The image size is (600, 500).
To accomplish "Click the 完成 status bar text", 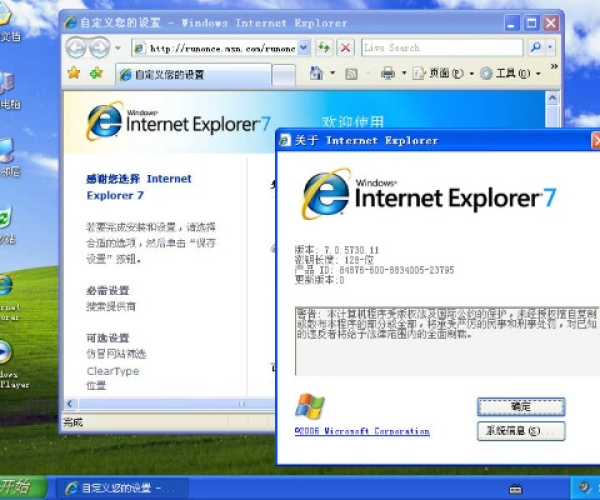I will coord(73,422).
